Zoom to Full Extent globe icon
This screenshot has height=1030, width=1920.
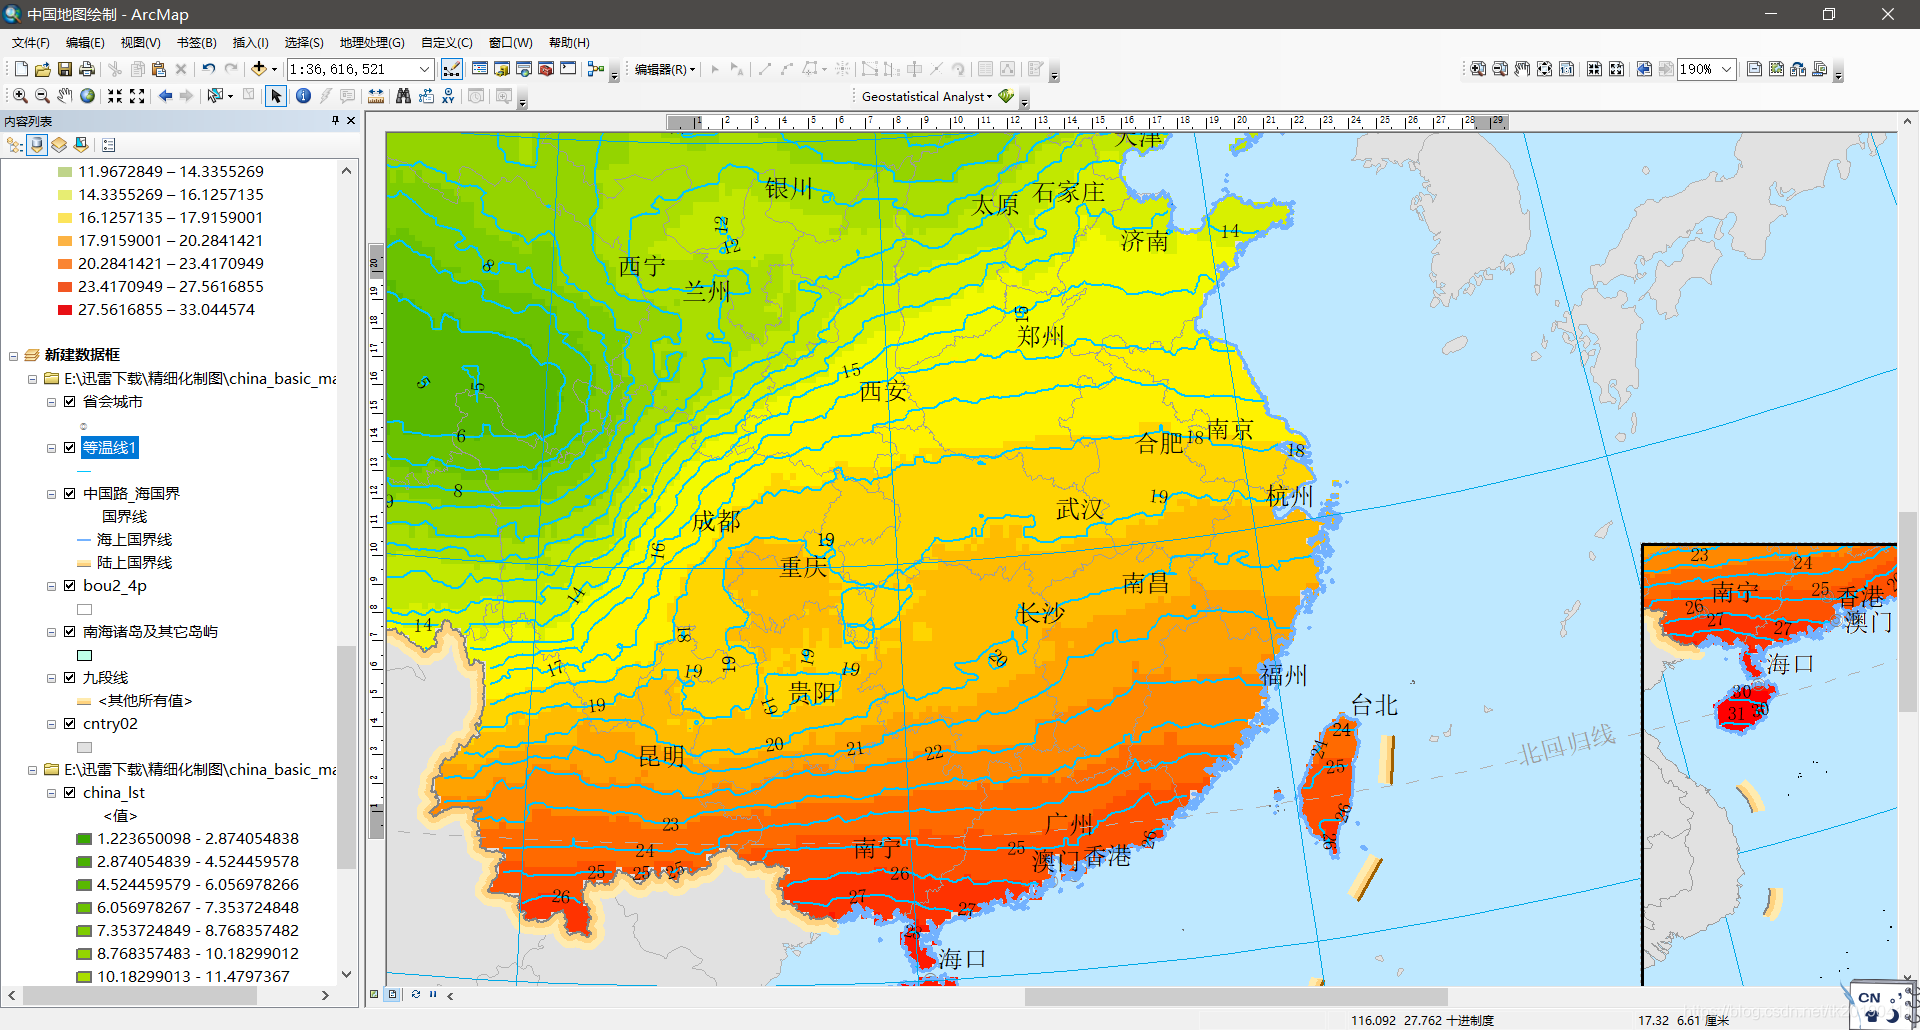pyautogui.click(x=88, y=96)
